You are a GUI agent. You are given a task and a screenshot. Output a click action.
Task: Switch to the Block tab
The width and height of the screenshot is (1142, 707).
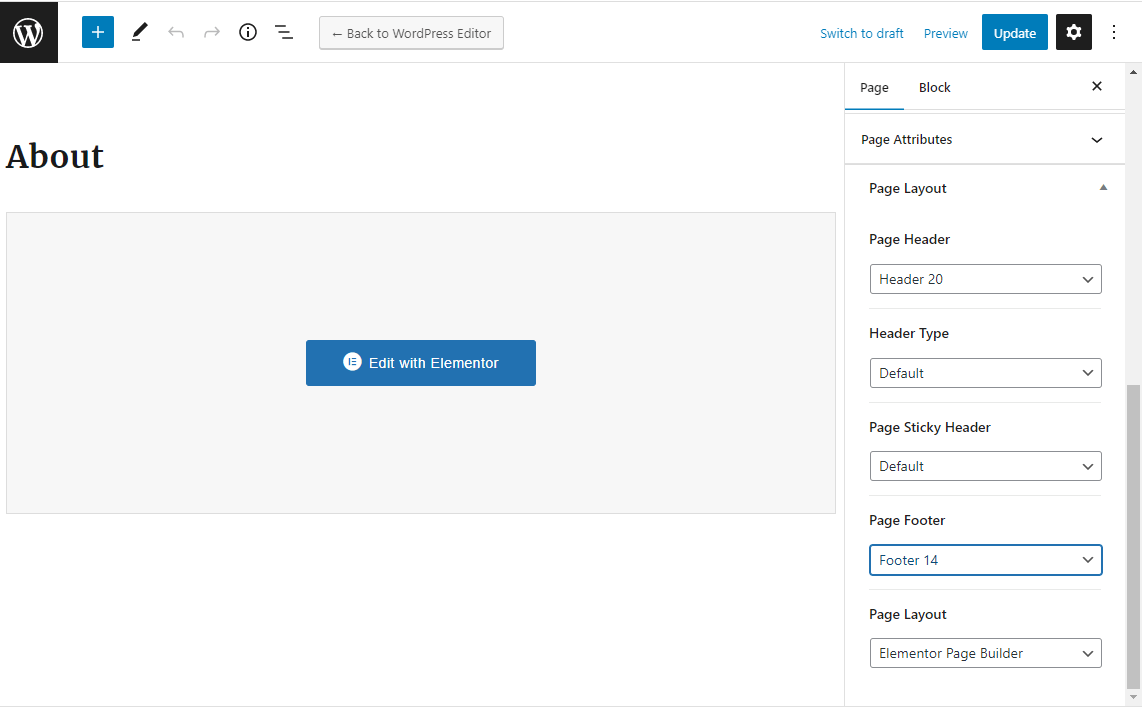tap(934, 88)
